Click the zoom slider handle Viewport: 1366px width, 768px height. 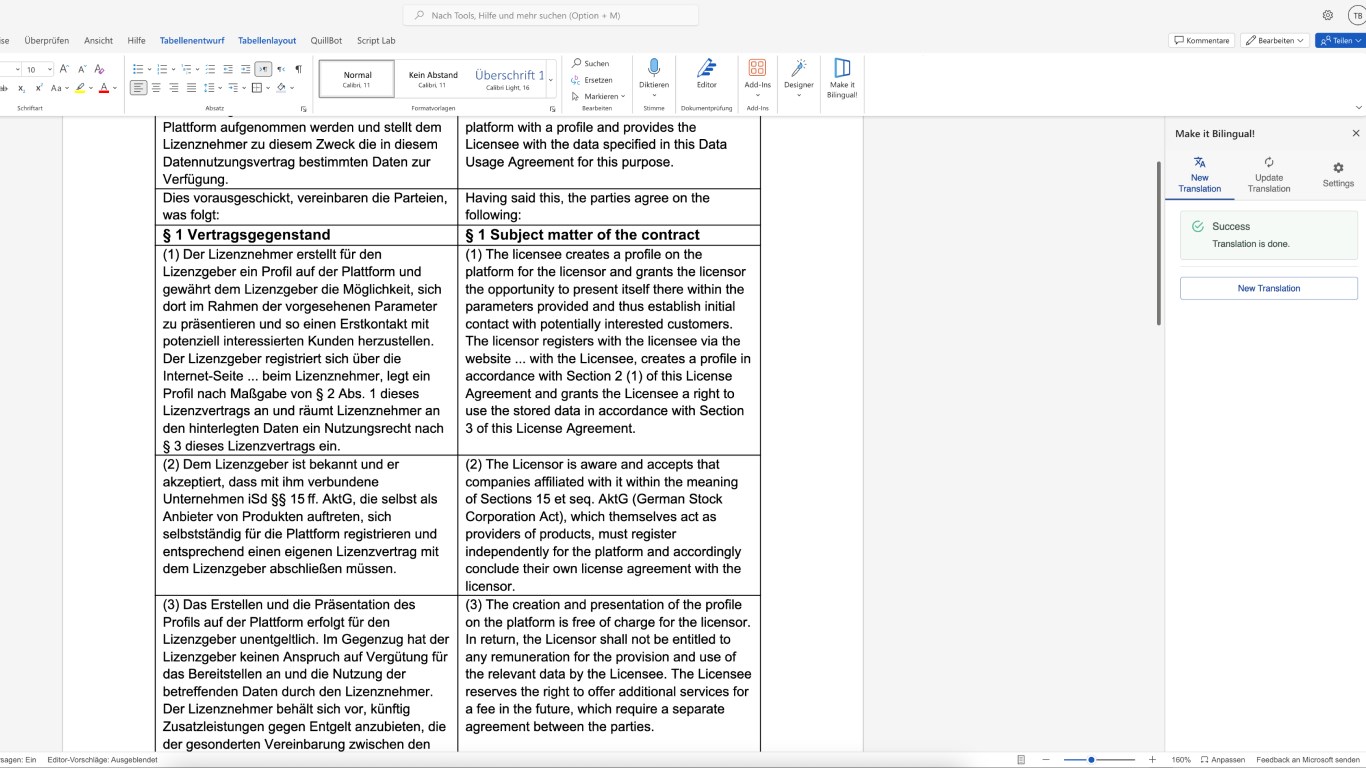tap(1091, 760)
